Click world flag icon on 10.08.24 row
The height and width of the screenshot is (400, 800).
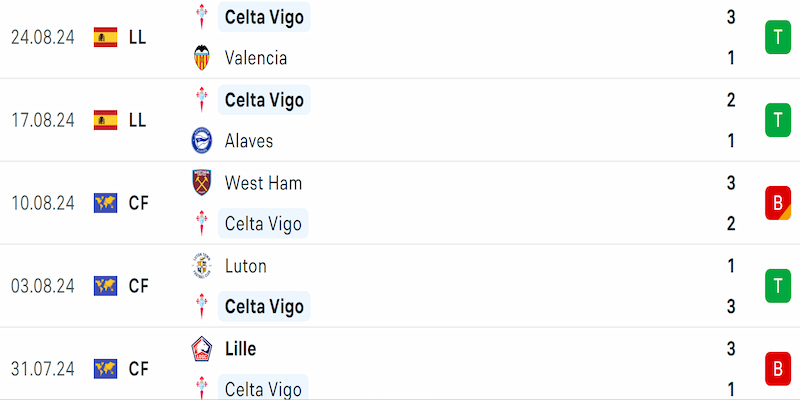[x=106, y=203]
